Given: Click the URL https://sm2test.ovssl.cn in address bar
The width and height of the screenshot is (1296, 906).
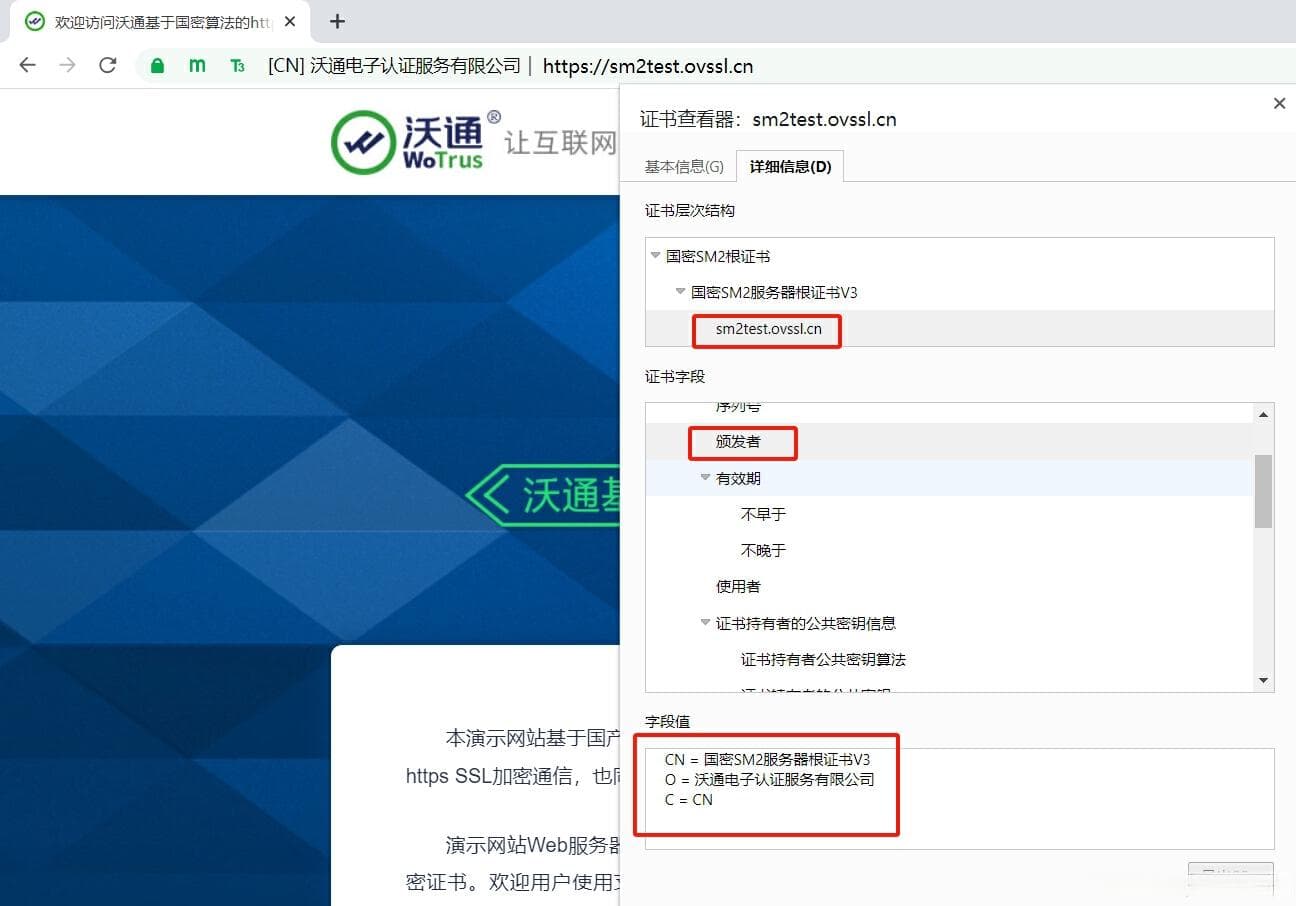Looking at the screenshot, I should pos(648,66).
